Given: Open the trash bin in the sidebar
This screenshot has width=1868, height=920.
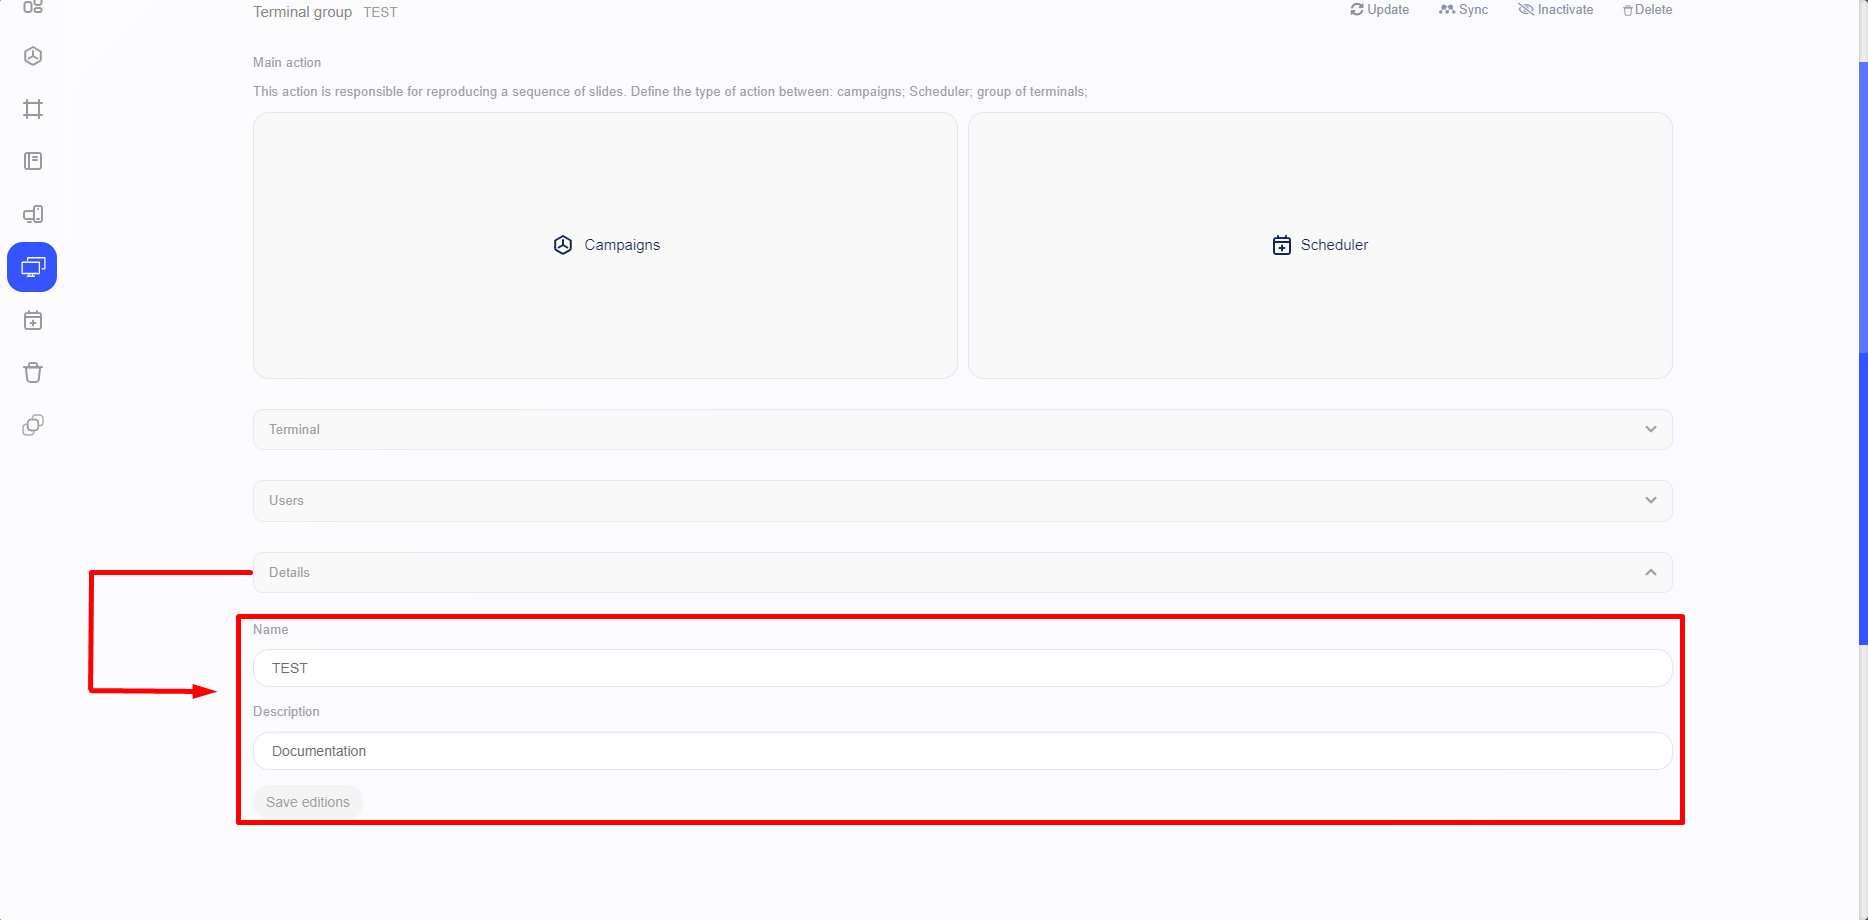Looking at the screenshot, I should coord(33,373).
